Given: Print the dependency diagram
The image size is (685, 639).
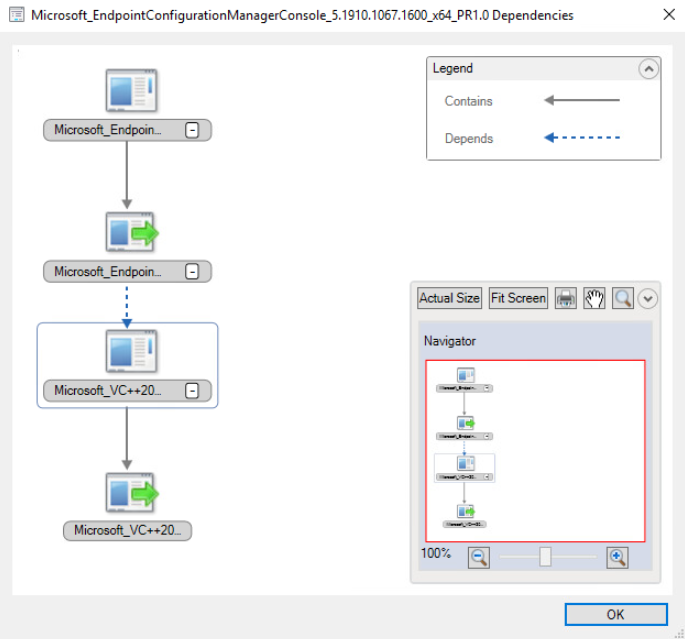Looking at the screenshot, I should coord(566,298).
